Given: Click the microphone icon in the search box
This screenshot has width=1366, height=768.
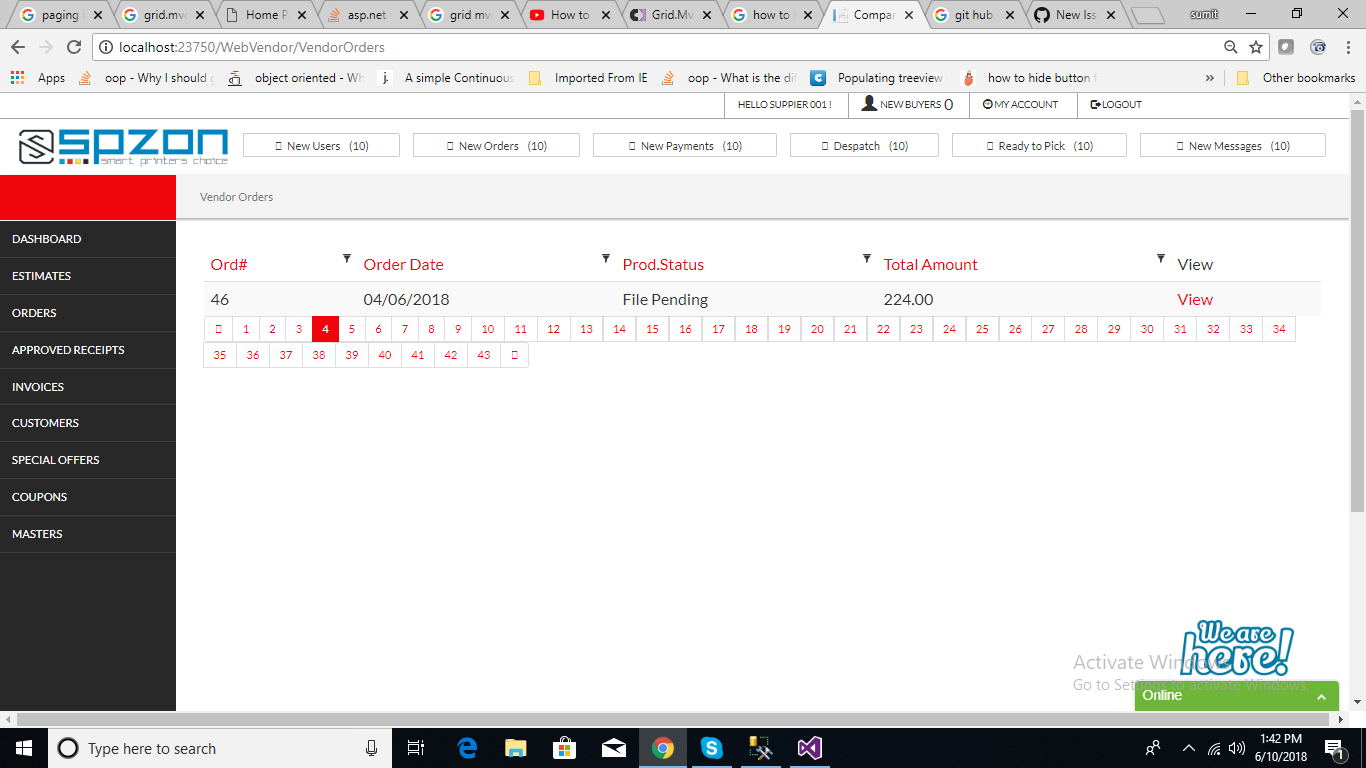Looking at the screenshot, I should (x=371, y=748).
